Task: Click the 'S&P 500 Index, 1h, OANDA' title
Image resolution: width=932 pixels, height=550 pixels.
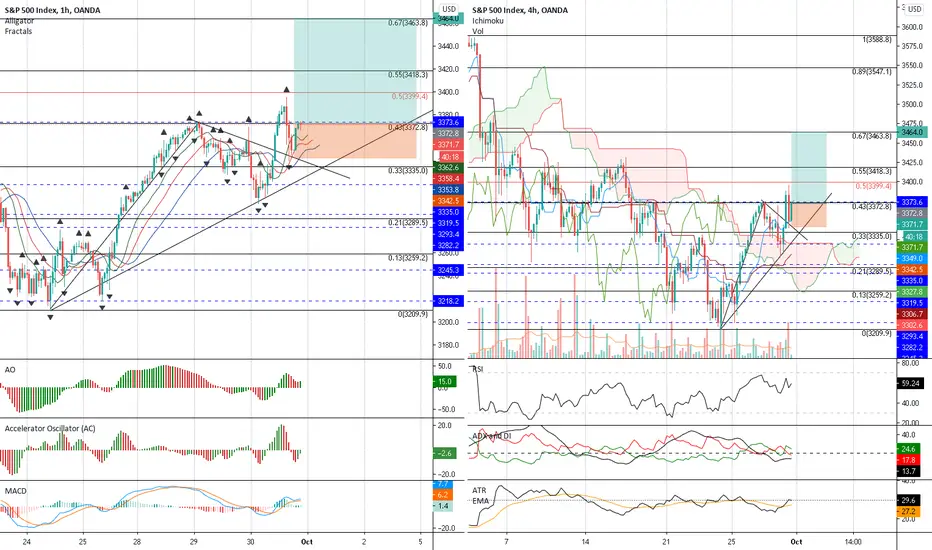Action: (x=52, y=10)
